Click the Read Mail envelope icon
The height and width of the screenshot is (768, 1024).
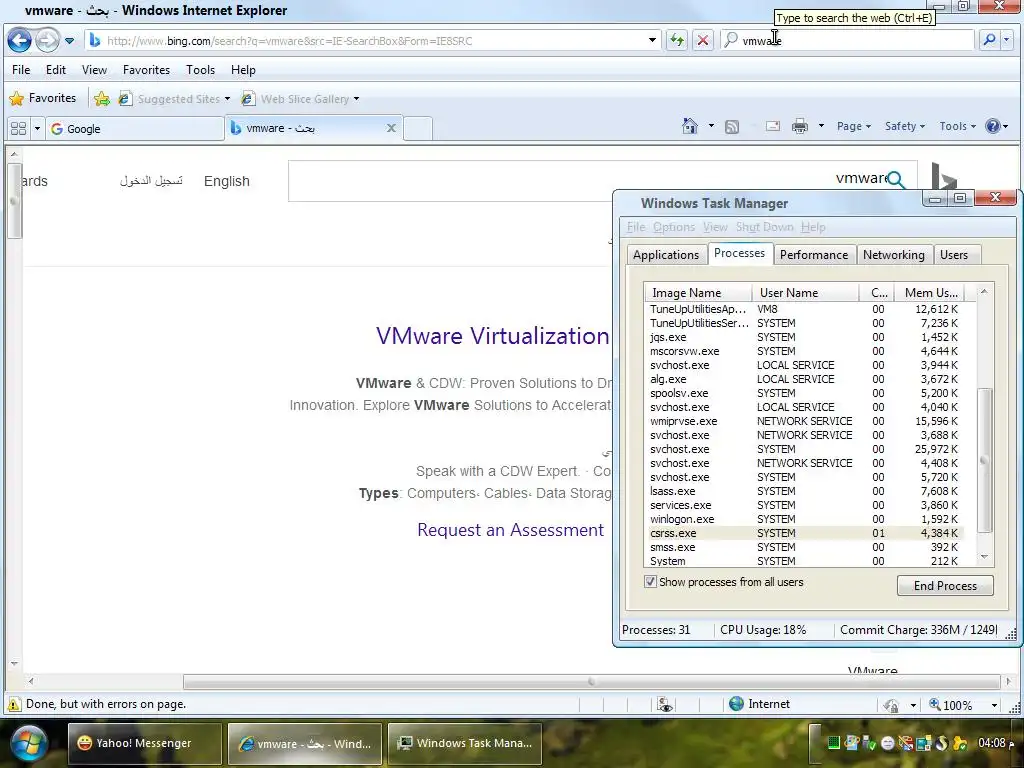(773, 126)
